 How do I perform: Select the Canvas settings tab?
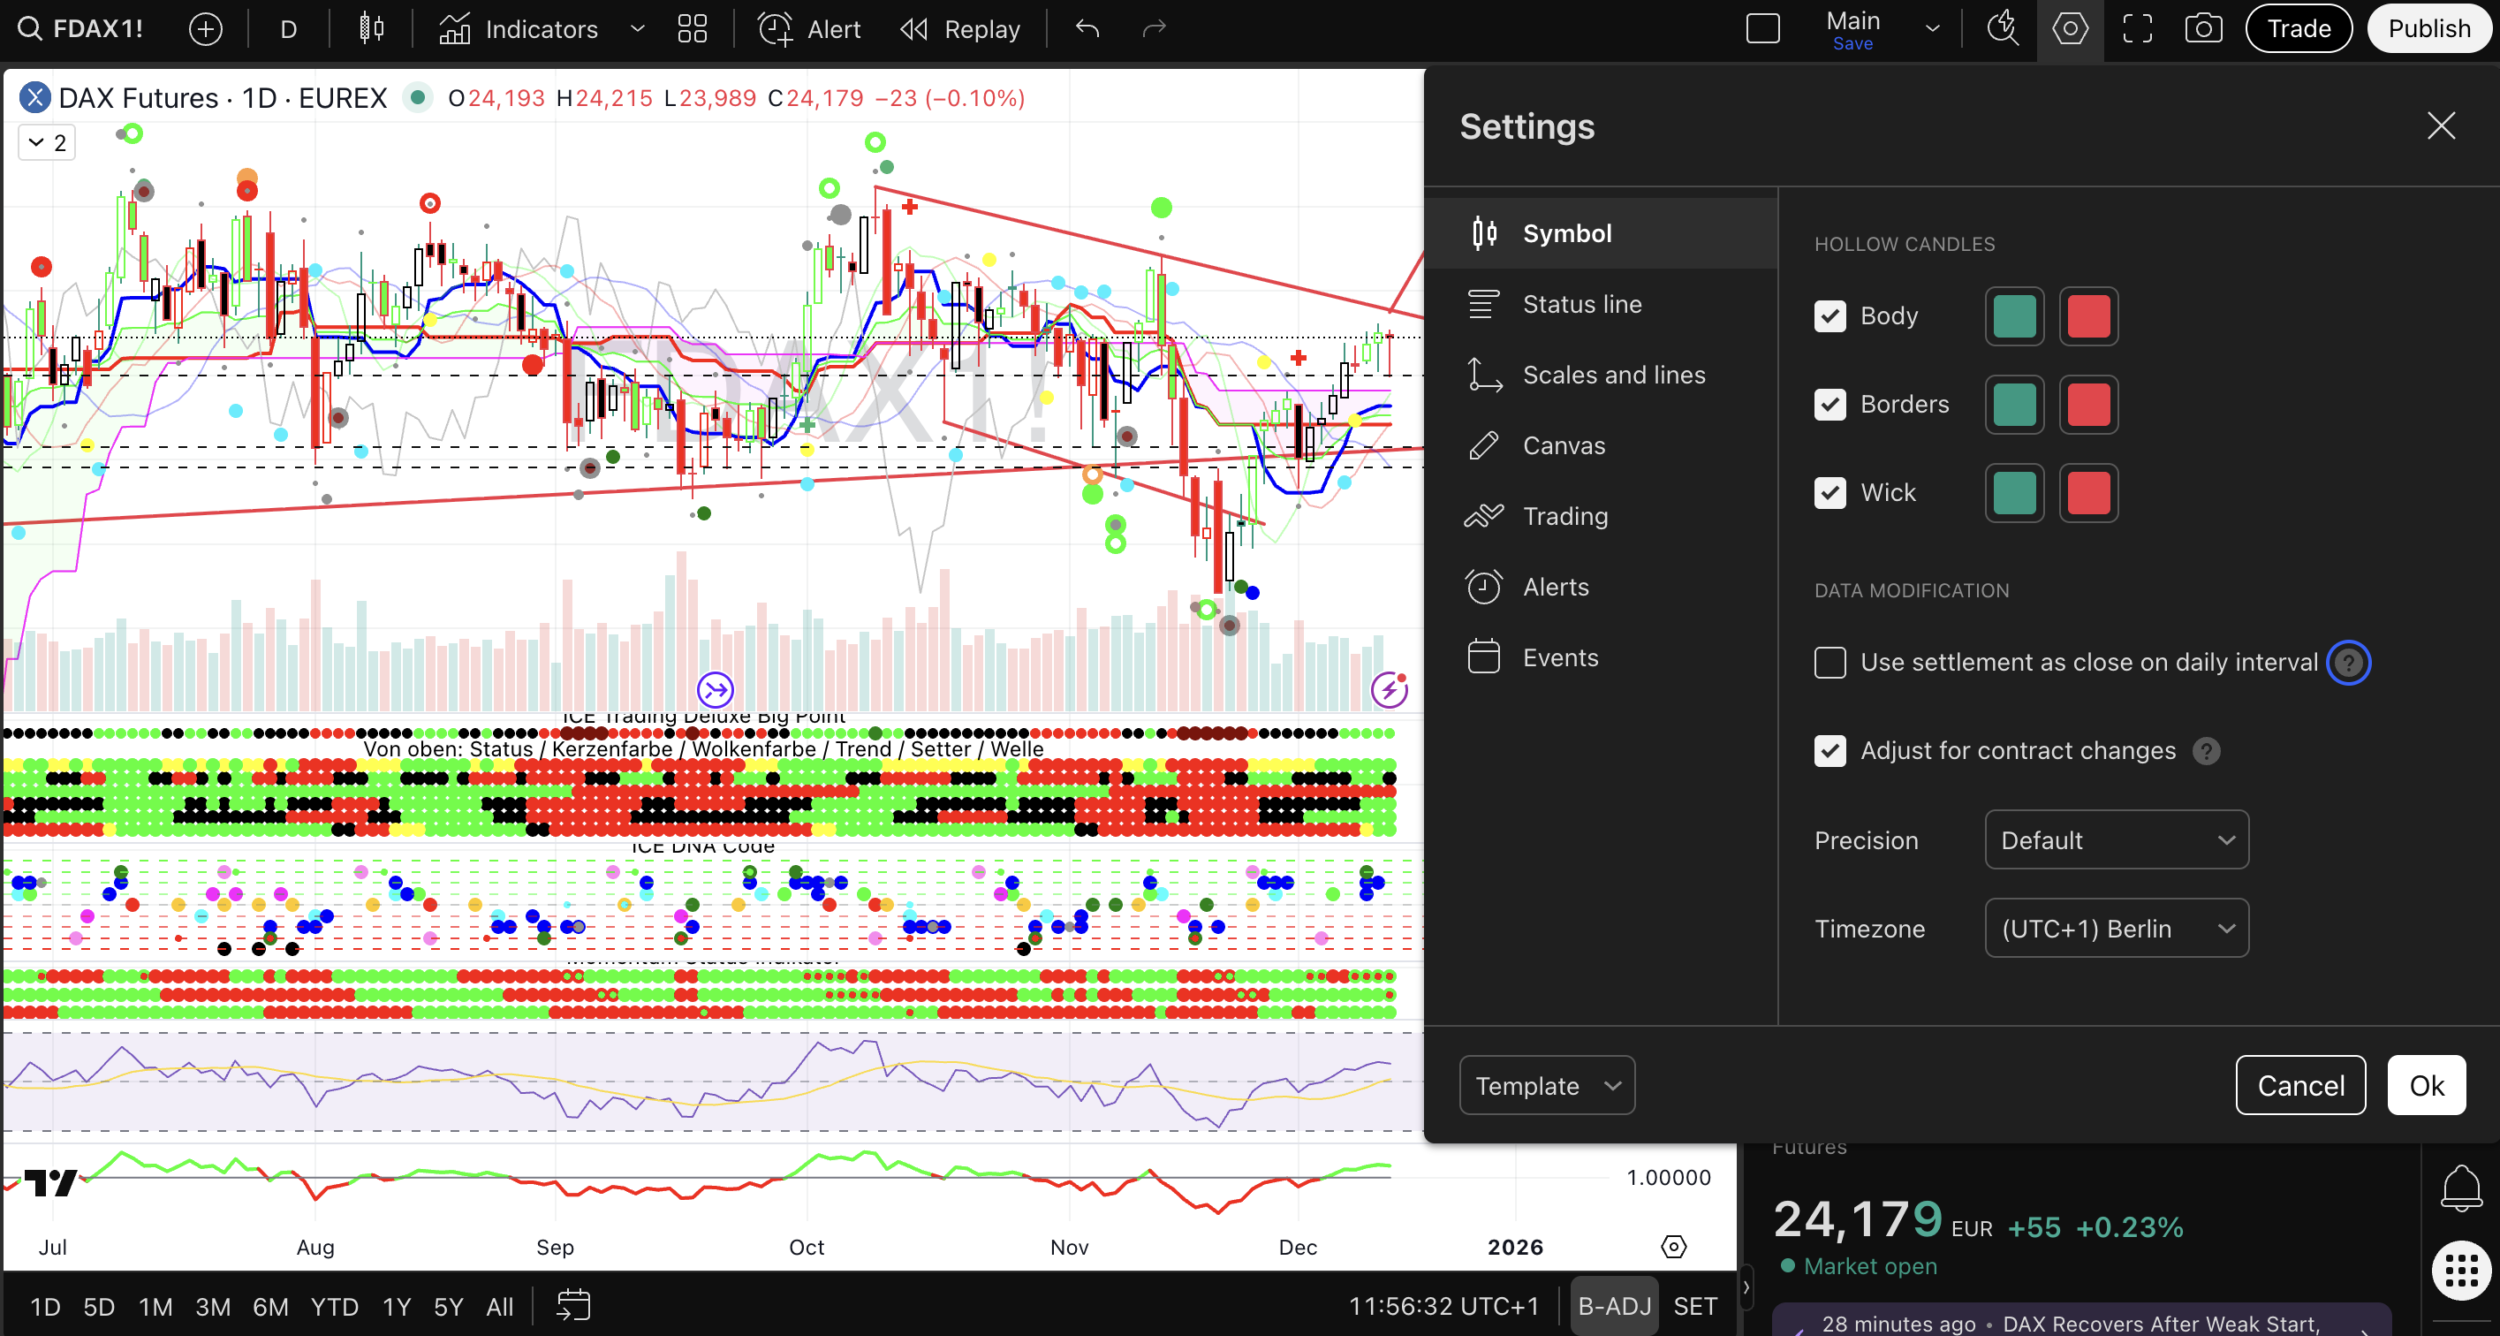click(1563, 446)
